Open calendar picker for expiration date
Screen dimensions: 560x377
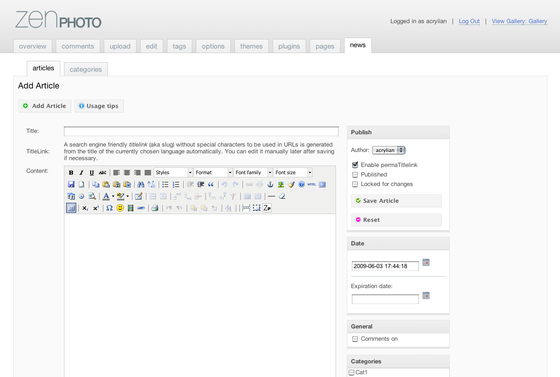pyautogui.click(x=426, y=296)
